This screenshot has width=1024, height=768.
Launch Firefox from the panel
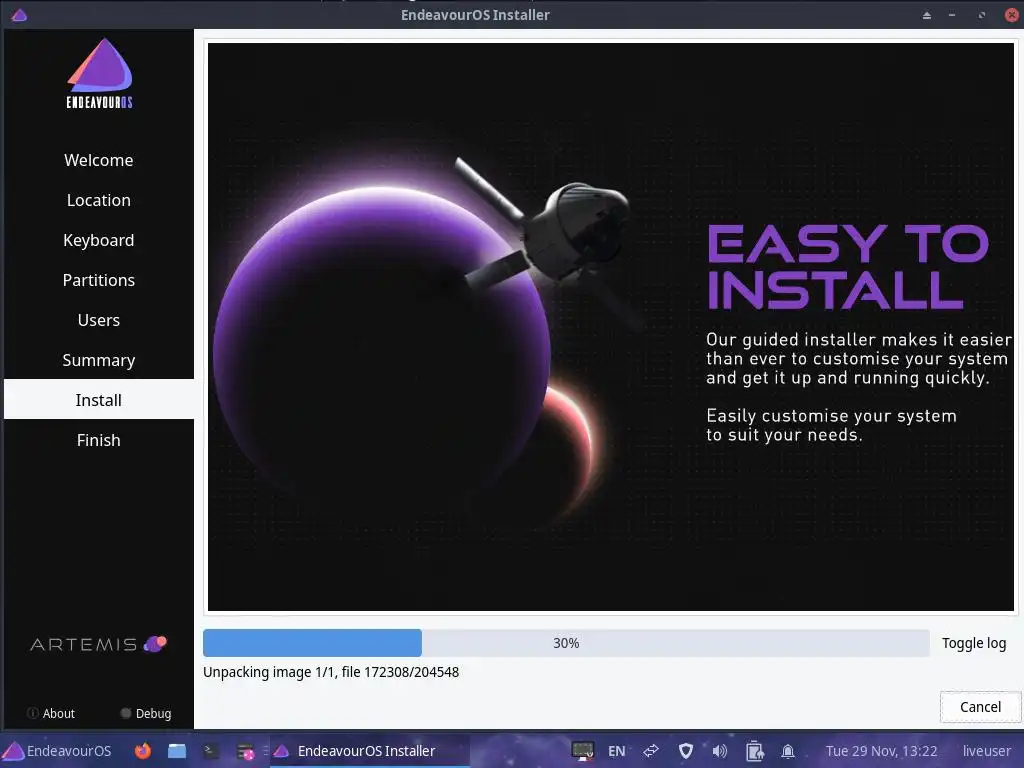tap(142, 751)
